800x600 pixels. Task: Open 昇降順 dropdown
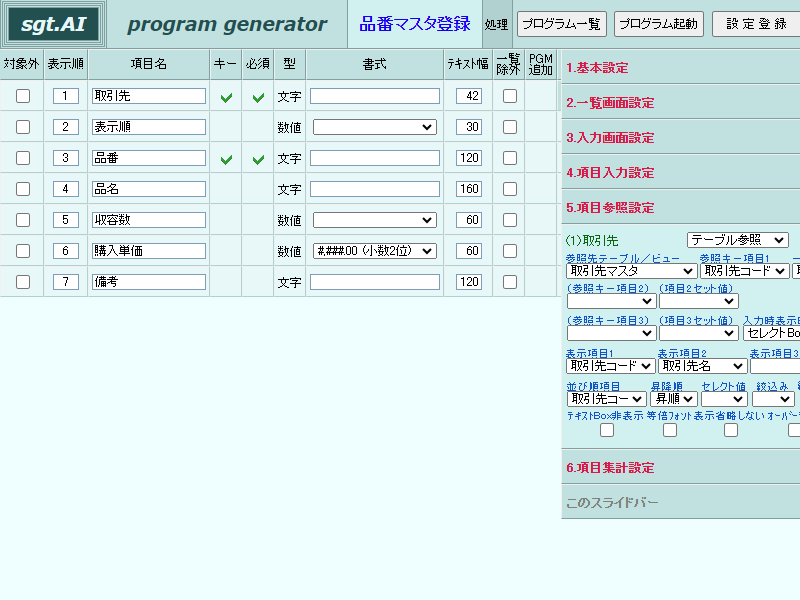pos(673,399)
